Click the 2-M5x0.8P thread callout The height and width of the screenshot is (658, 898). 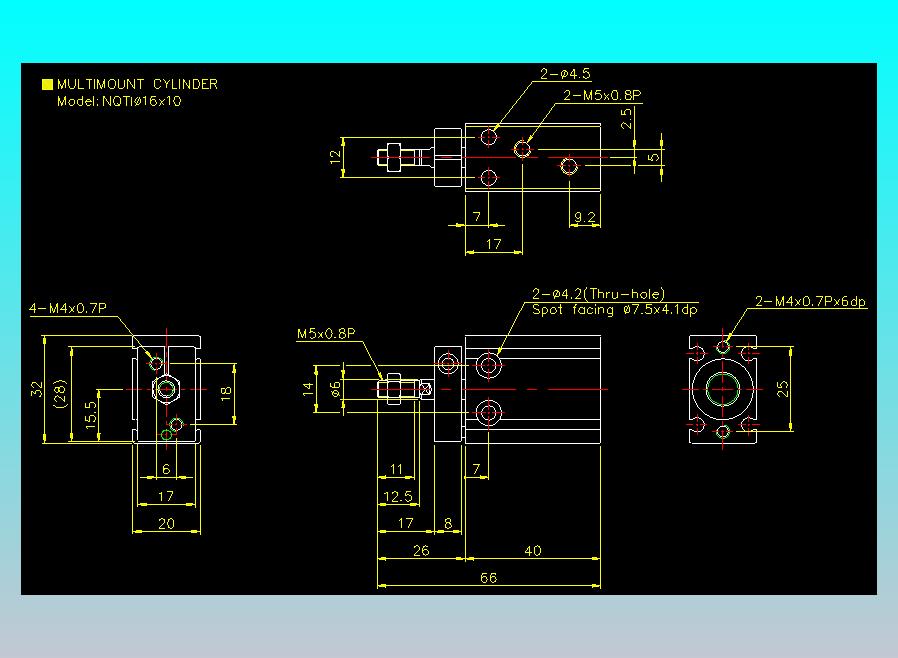click(x=602, y=96)
